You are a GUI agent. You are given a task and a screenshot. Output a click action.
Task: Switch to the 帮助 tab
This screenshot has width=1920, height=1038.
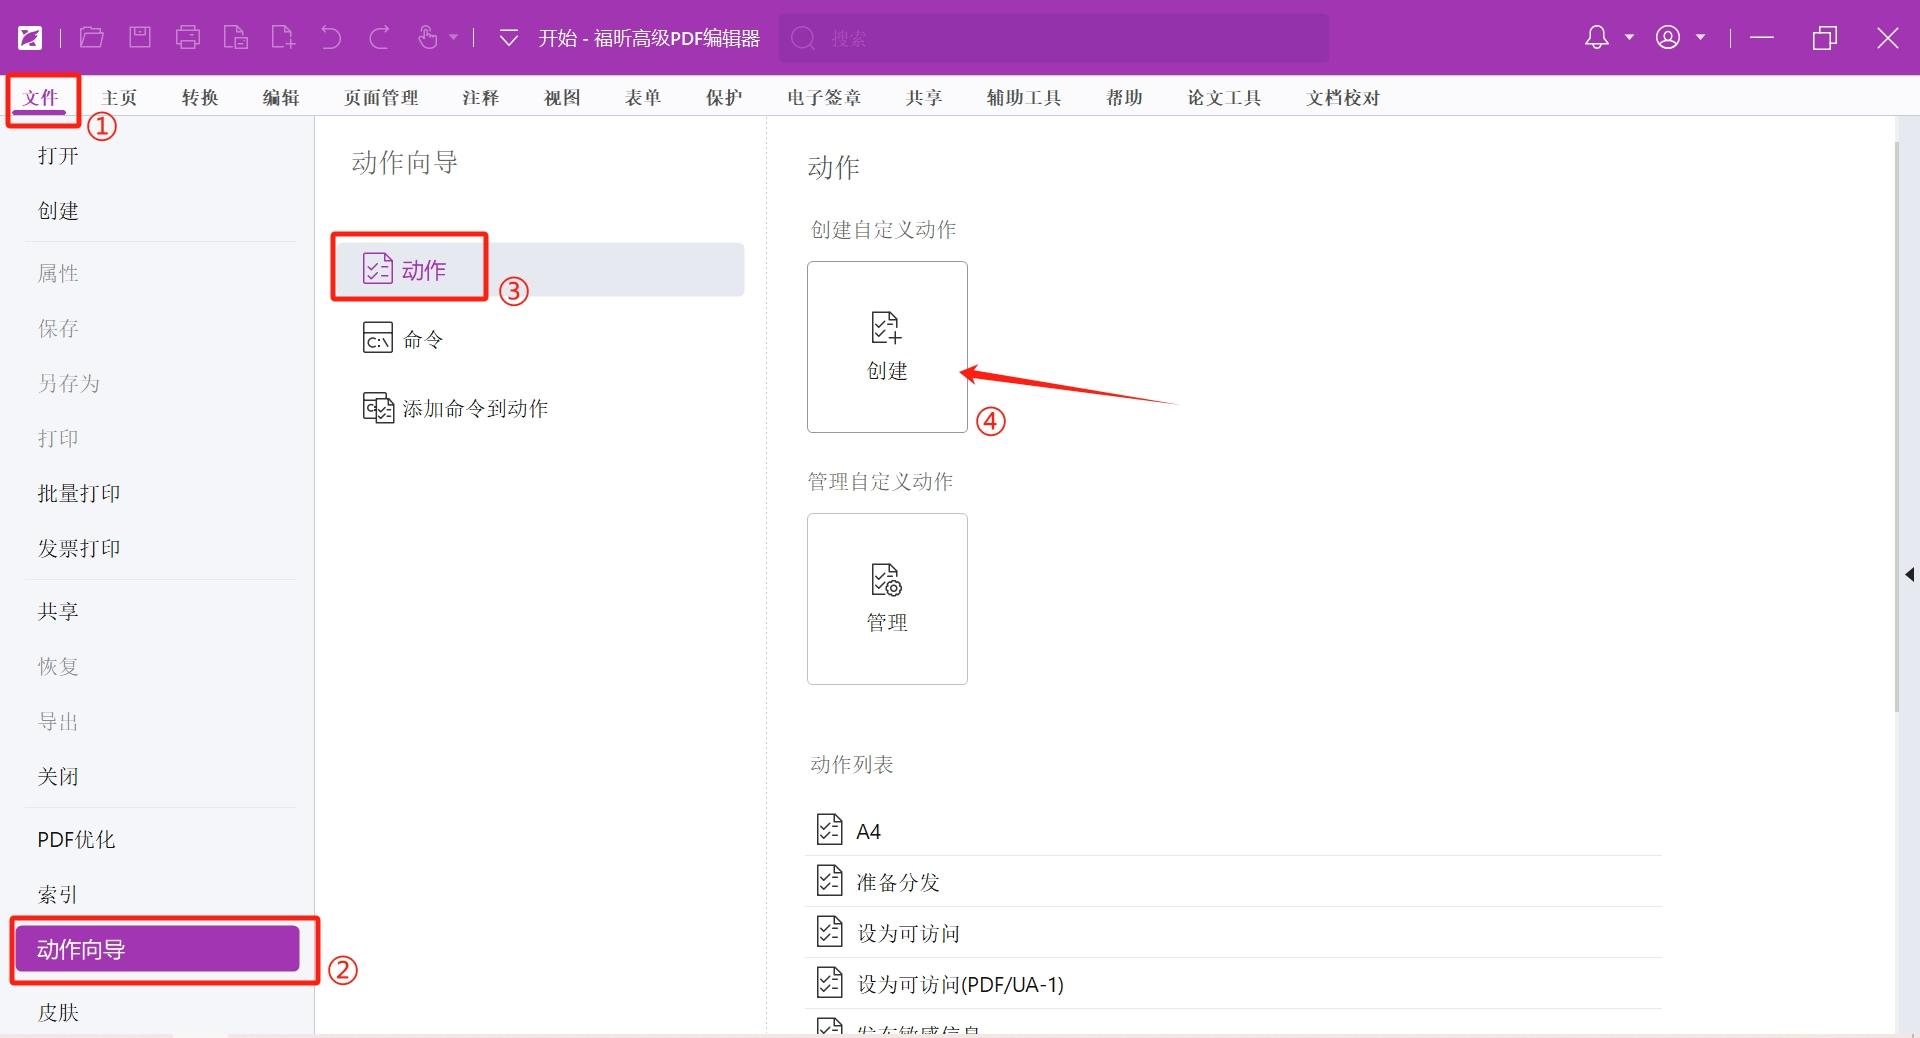1124,98
